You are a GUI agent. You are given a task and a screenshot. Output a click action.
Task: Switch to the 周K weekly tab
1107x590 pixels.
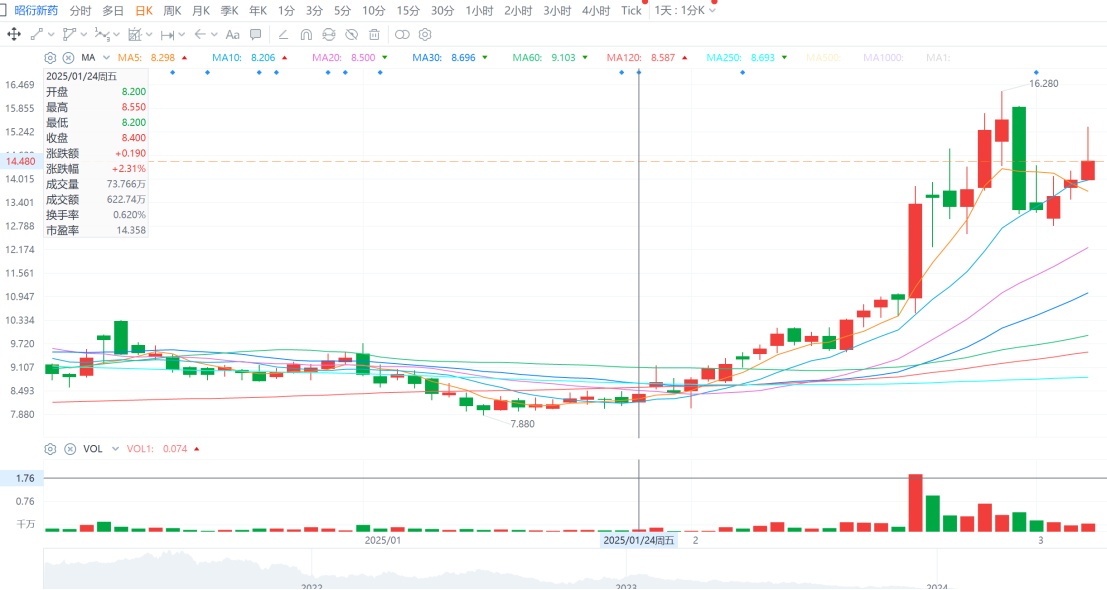[172, 10]
